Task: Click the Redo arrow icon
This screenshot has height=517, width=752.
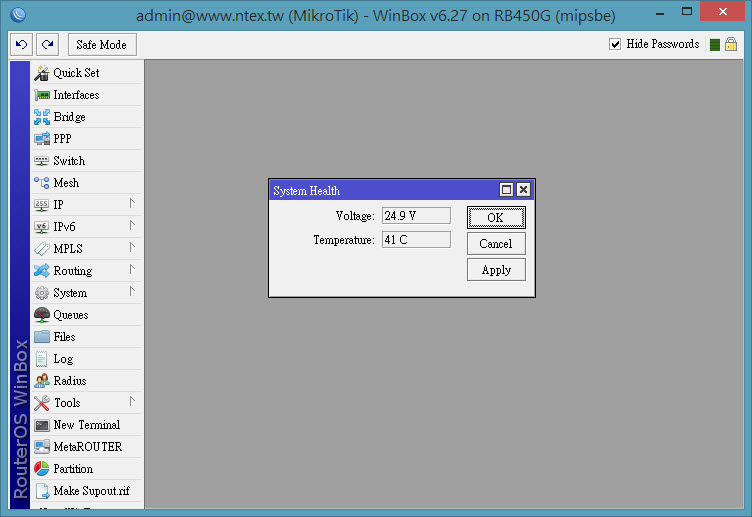Action: (47, 45)
